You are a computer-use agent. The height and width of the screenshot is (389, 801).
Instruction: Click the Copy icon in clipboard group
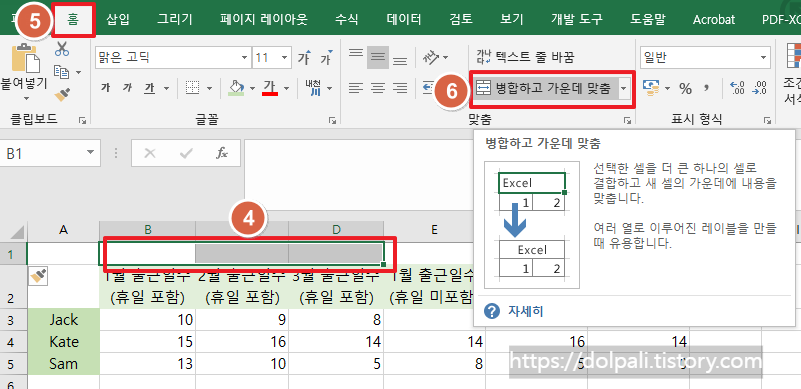(62, 72)
